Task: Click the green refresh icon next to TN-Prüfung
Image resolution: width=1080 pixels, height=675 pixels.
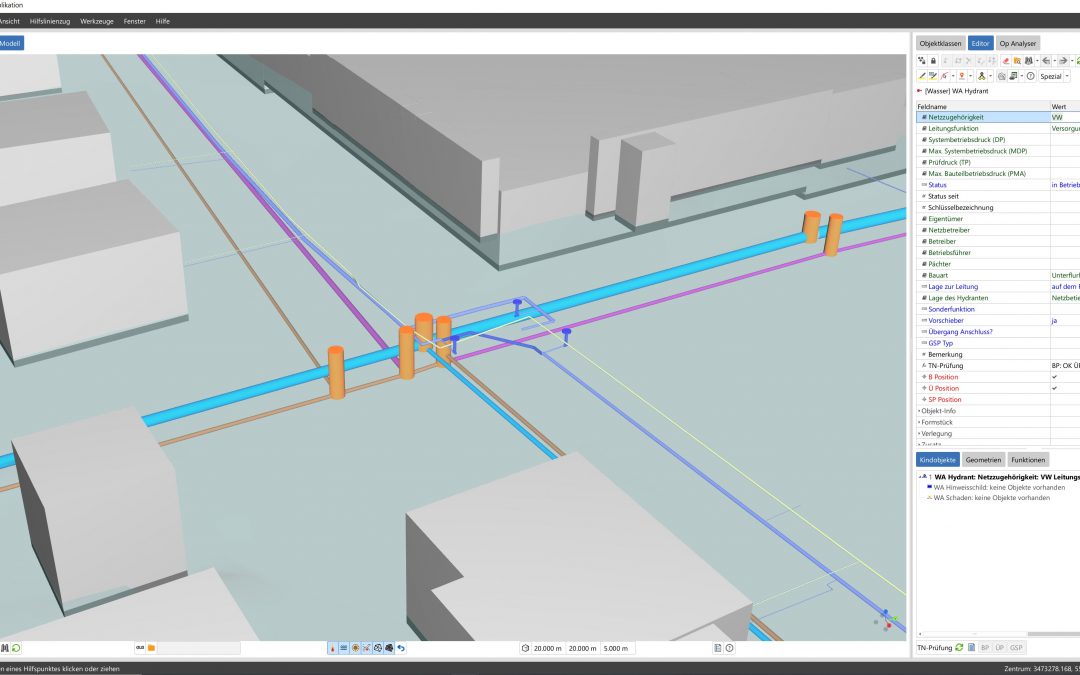Action: click(x=959, y=647)
